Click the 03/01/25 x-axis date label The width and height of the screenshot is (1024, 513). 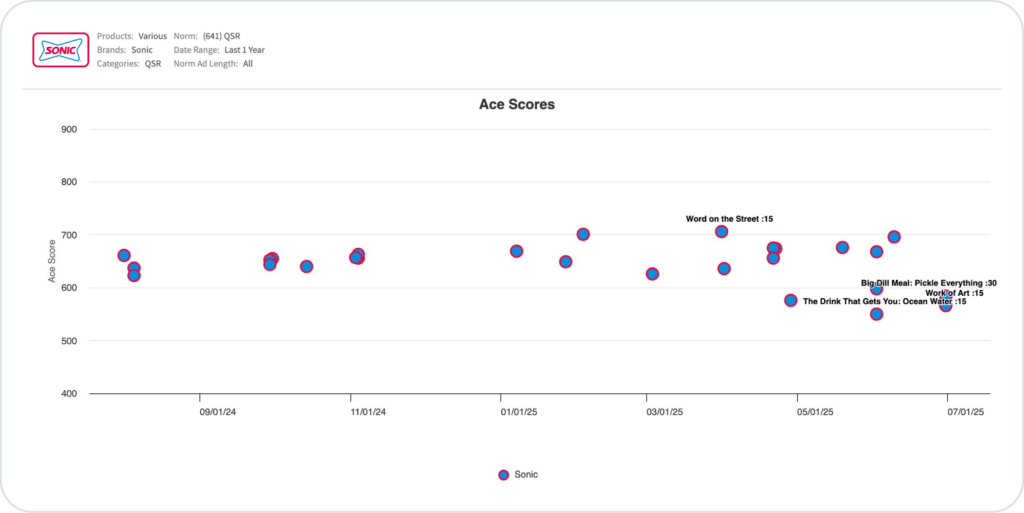point(665,412)
